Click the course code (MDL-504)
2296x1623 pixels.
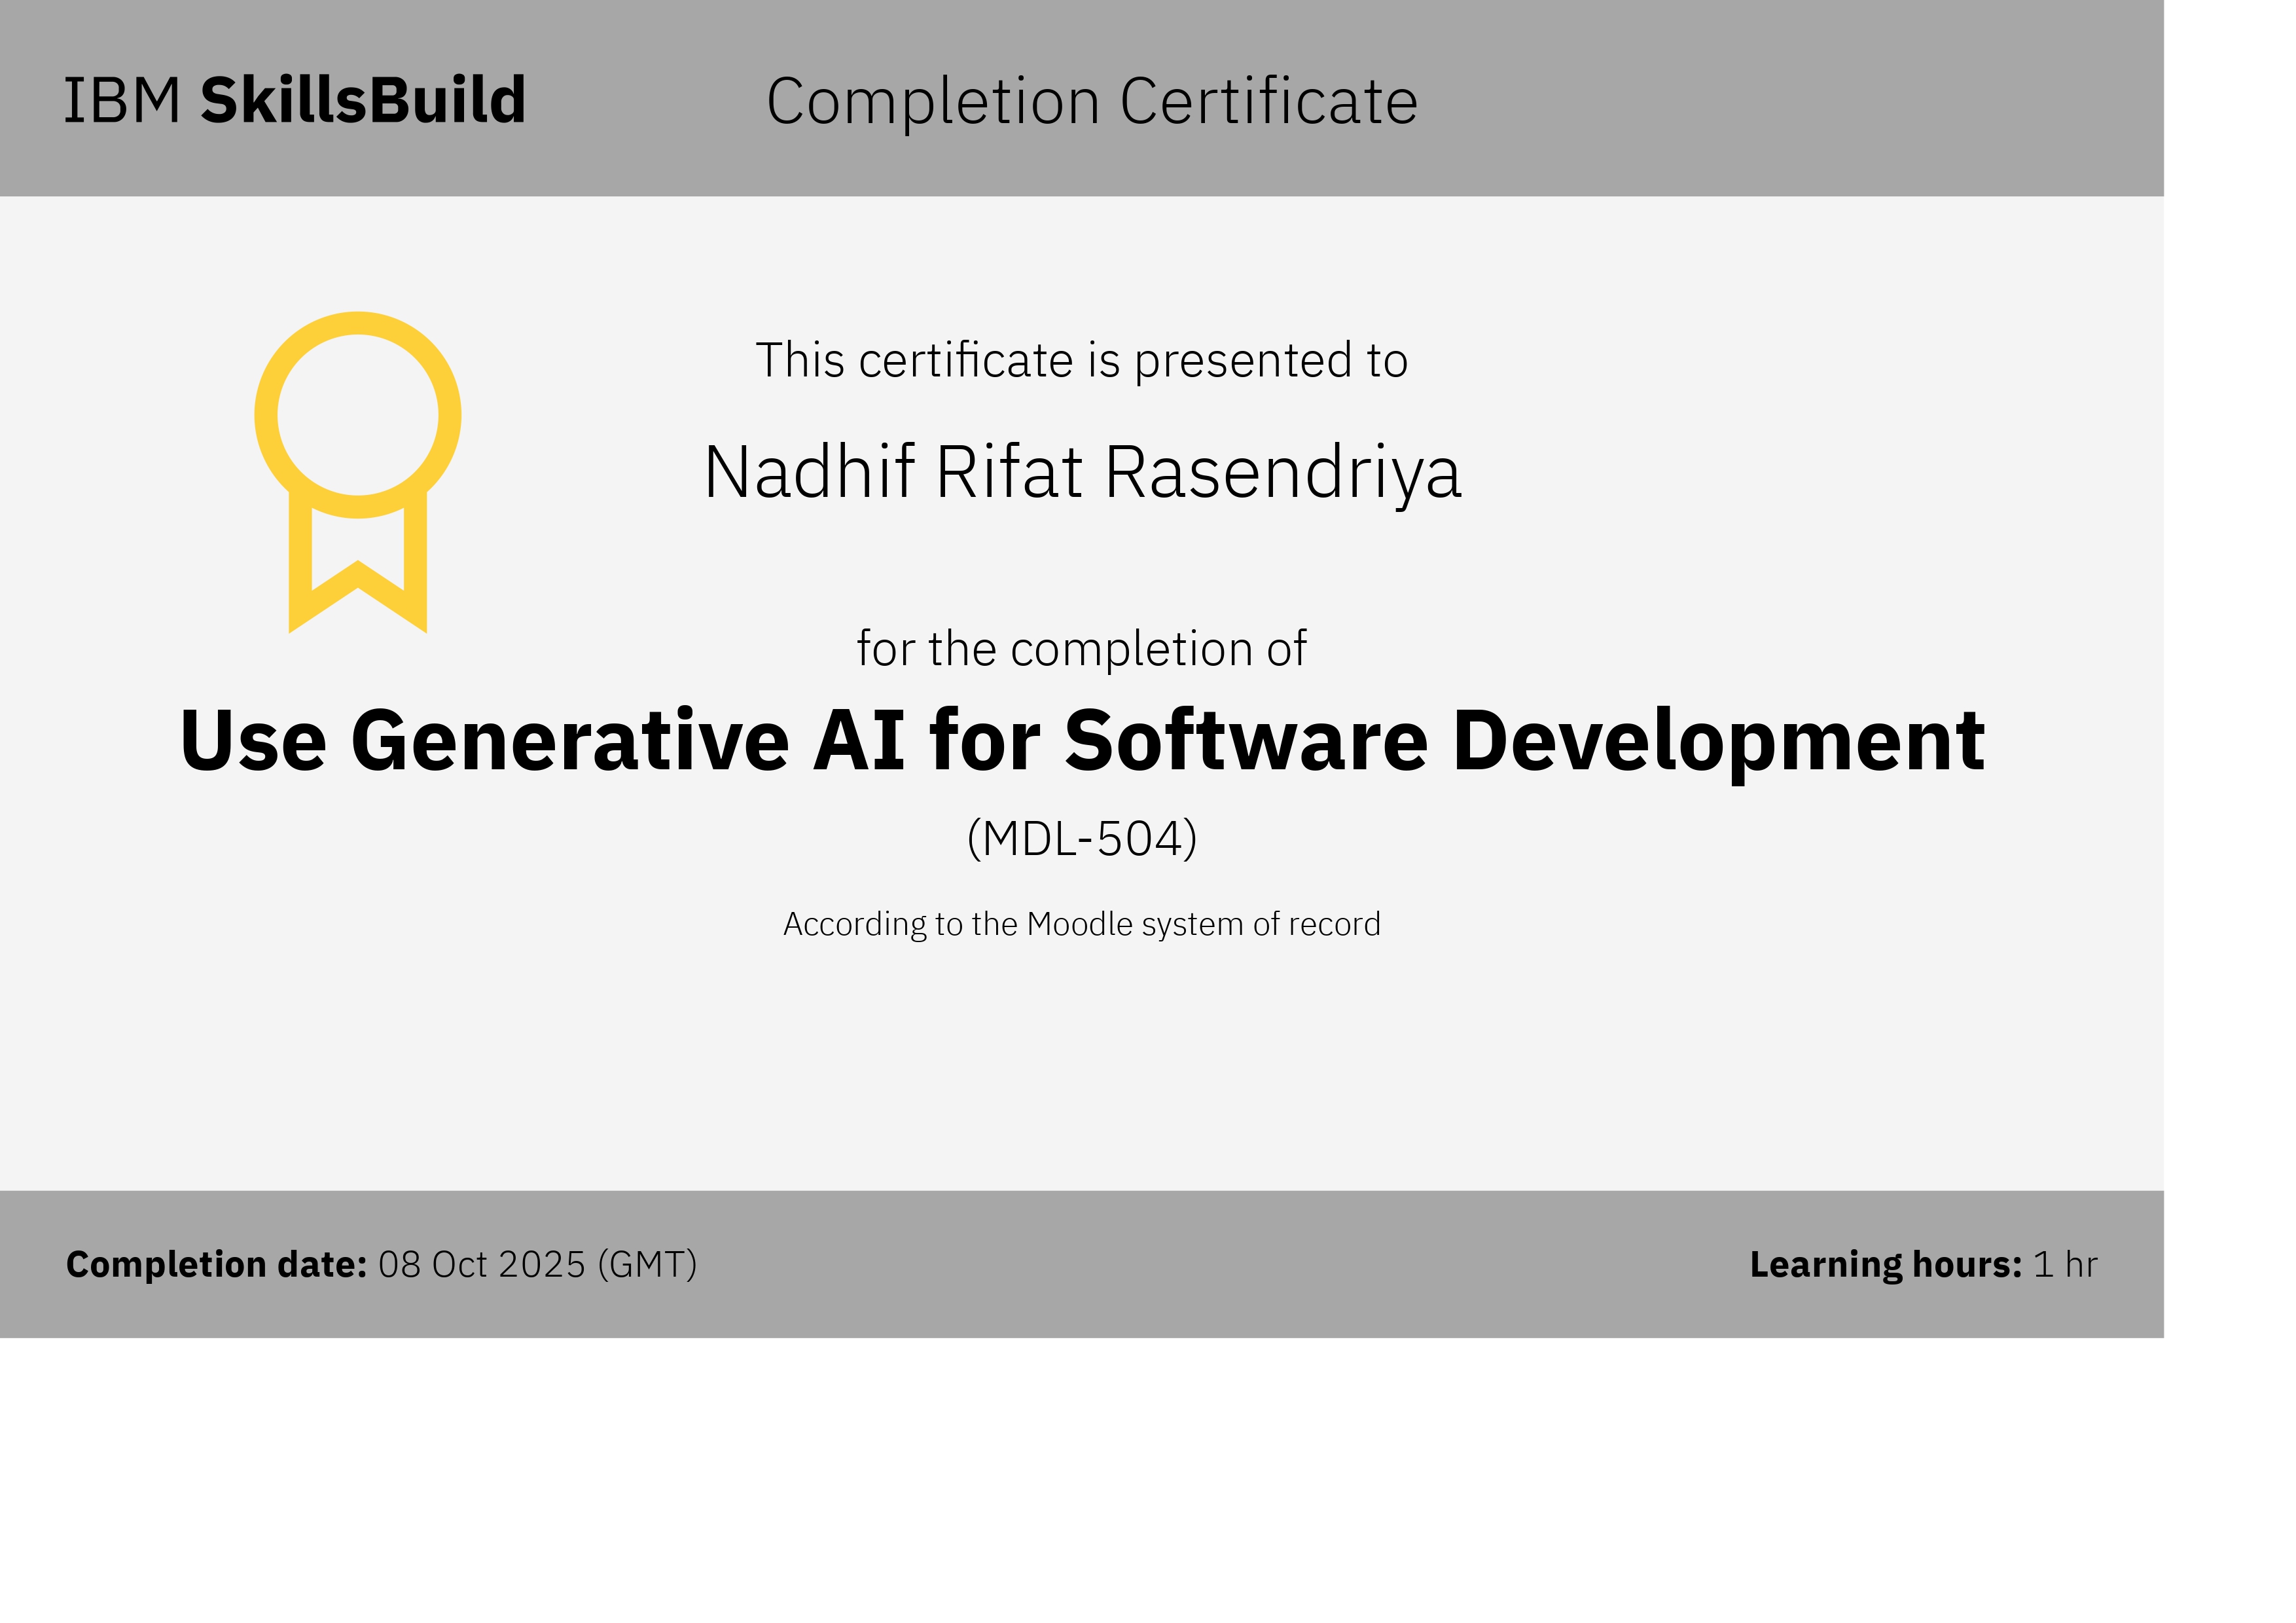point(1082,838)
